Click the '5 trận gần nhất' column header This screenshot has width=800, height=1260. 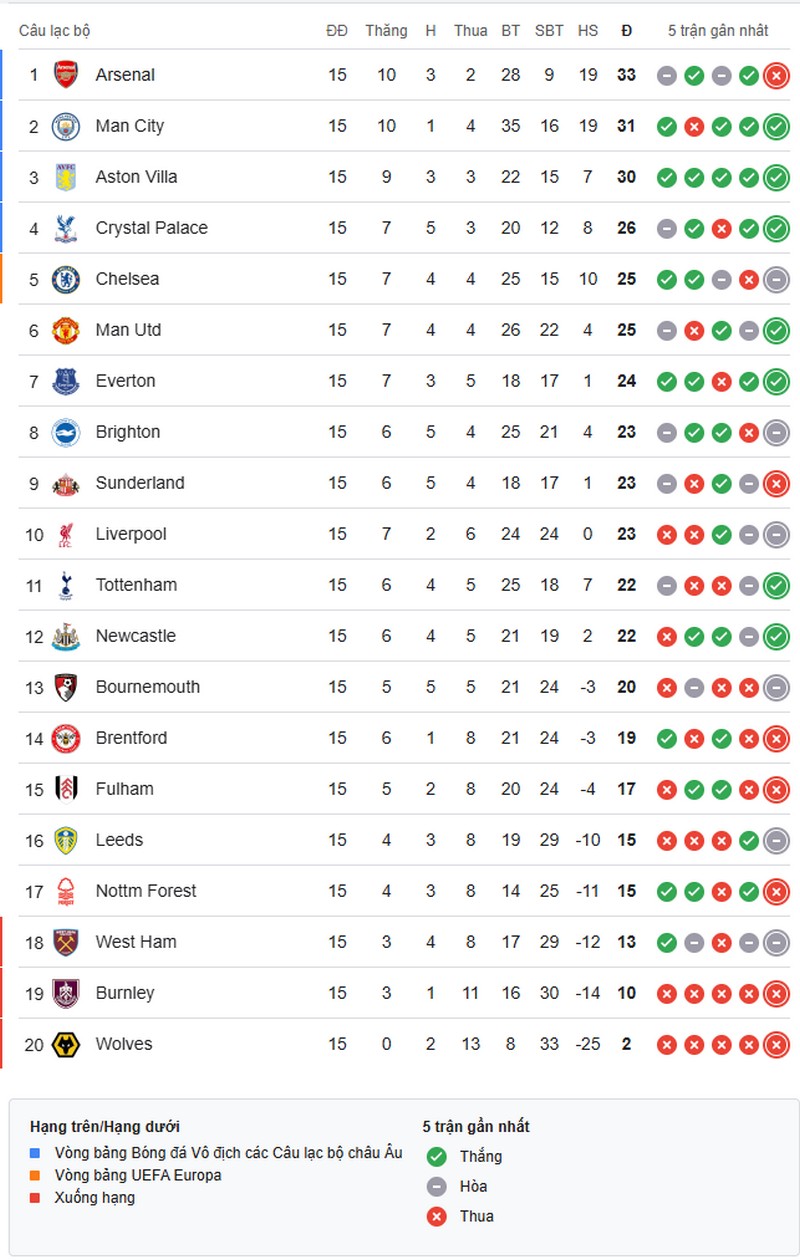point(718,31)
